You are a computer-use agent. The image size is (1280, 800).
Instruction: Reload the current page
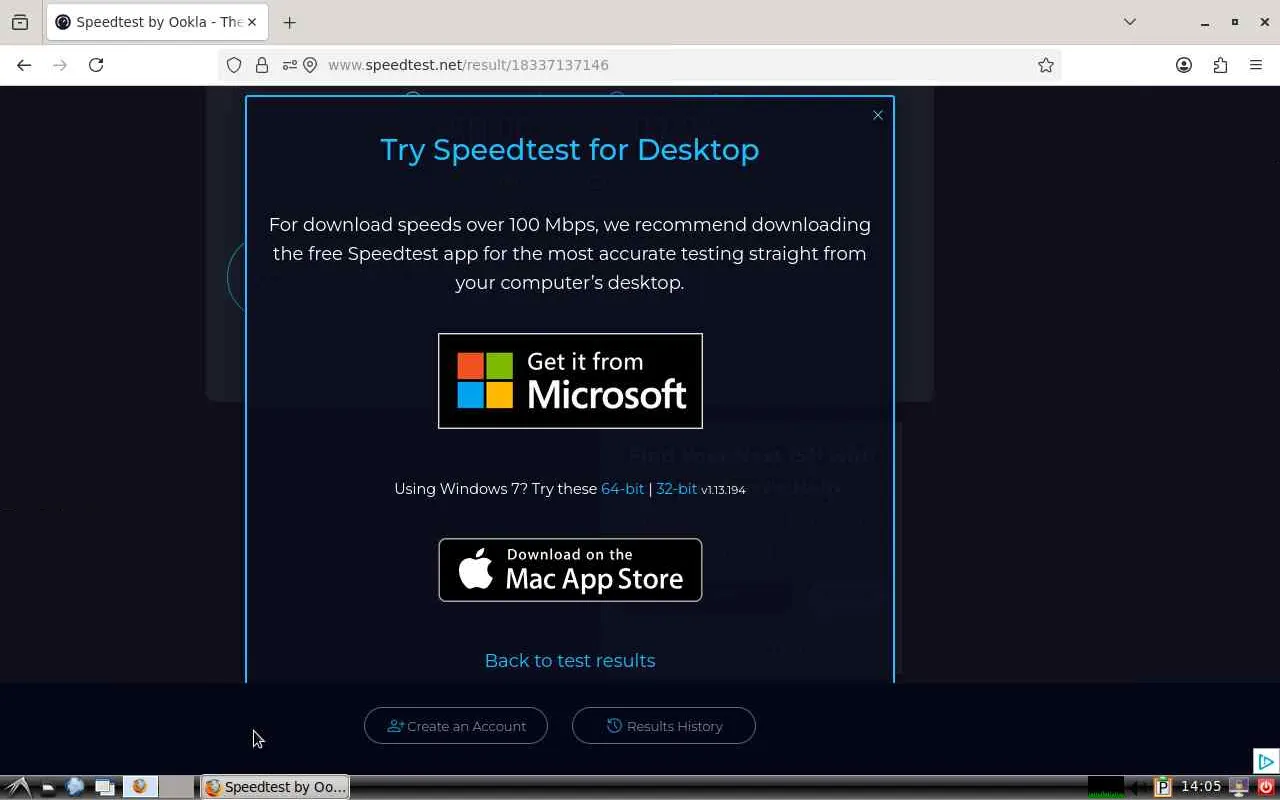click(96, 65)
